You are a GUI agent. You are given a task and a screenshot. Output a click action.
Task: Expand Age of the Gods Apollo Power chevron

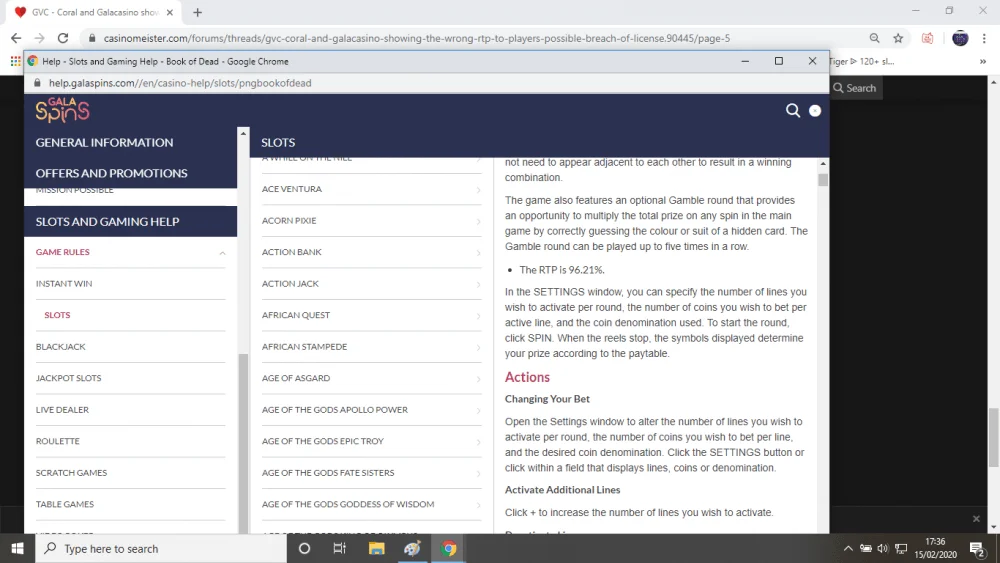pyautogui.click(x=478, y=410)
